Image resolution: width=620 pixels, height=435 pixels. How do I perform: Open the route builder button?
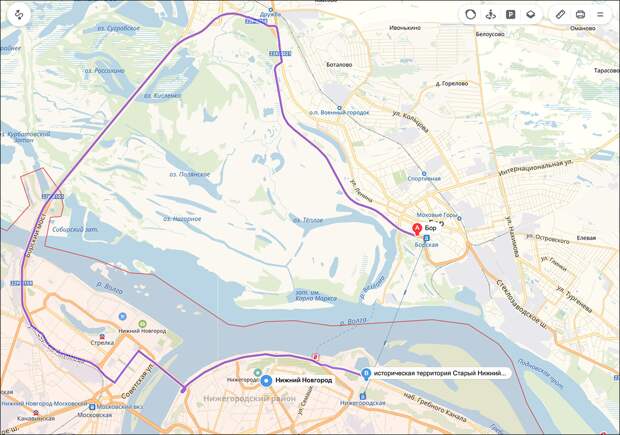point(19,15)
